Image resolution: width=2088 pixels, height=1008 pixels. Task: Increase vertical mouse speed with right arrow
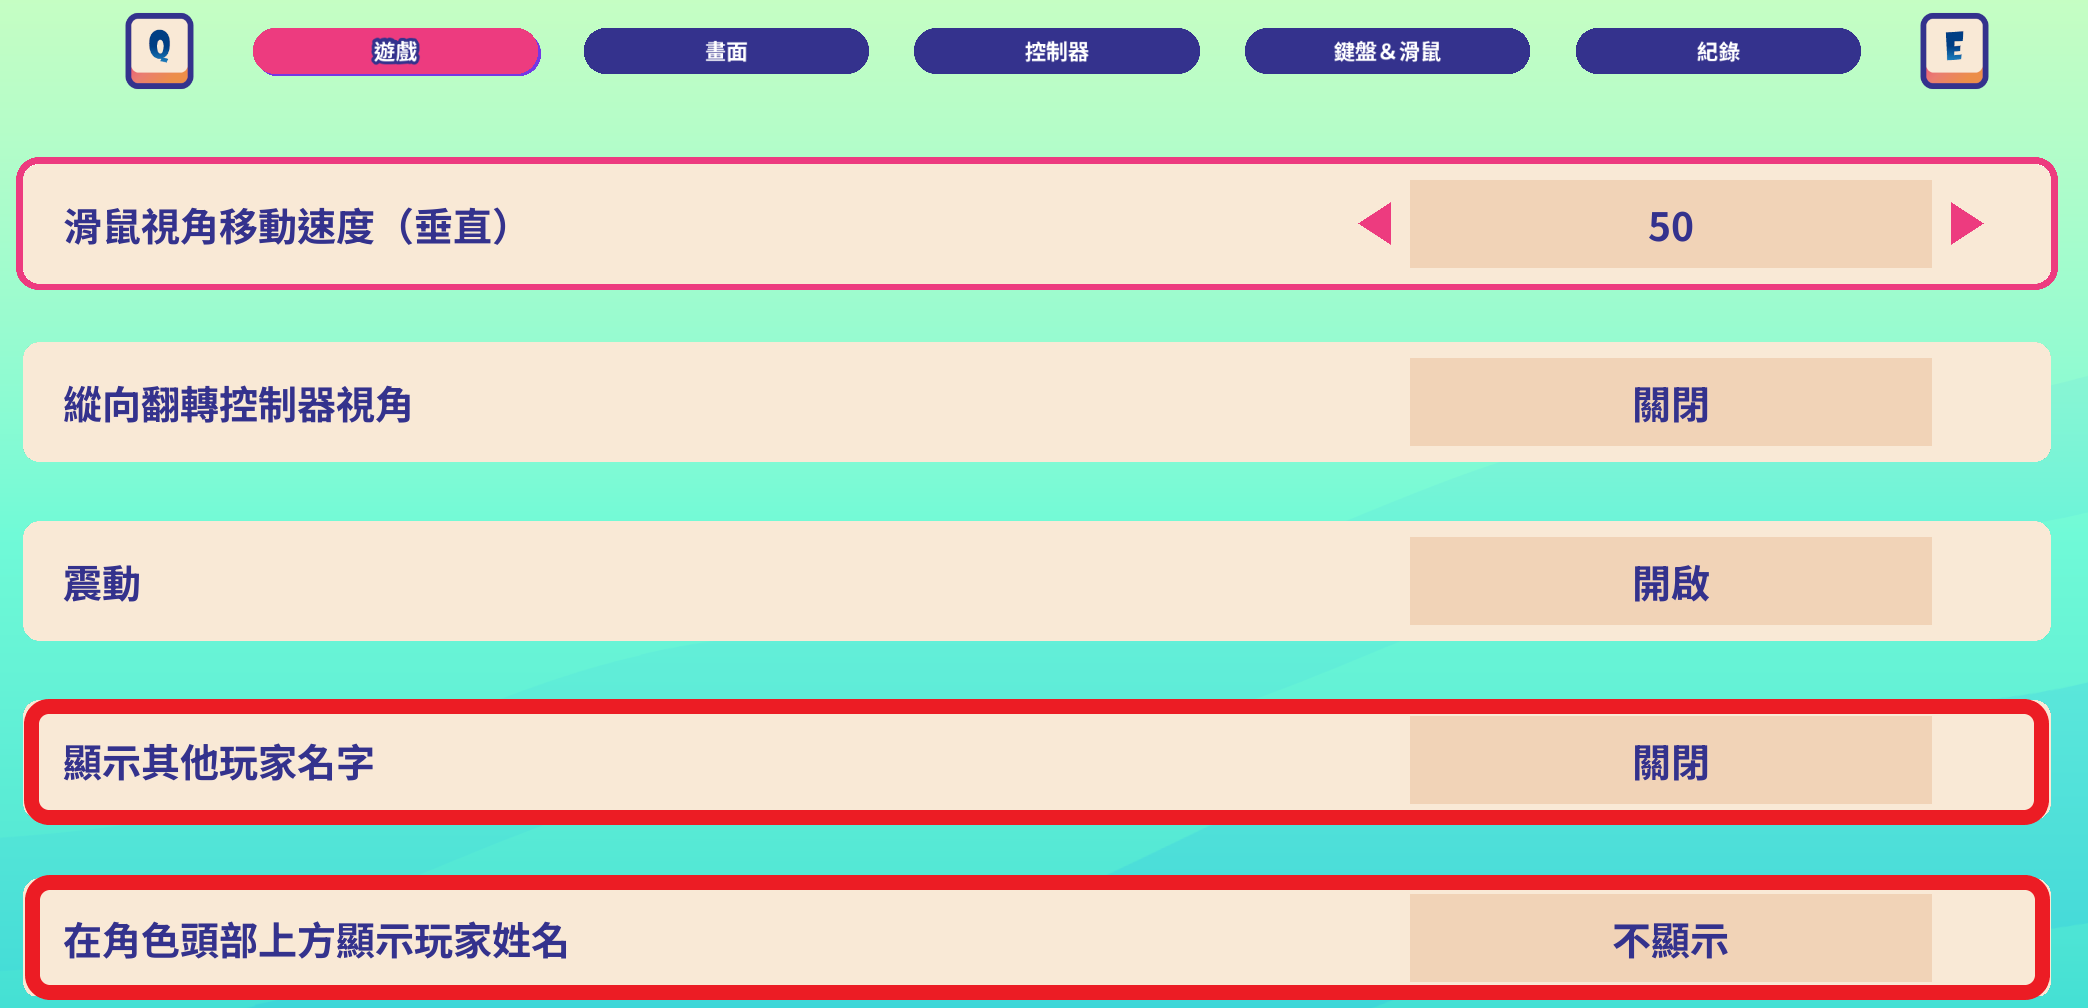point(1966,223)
